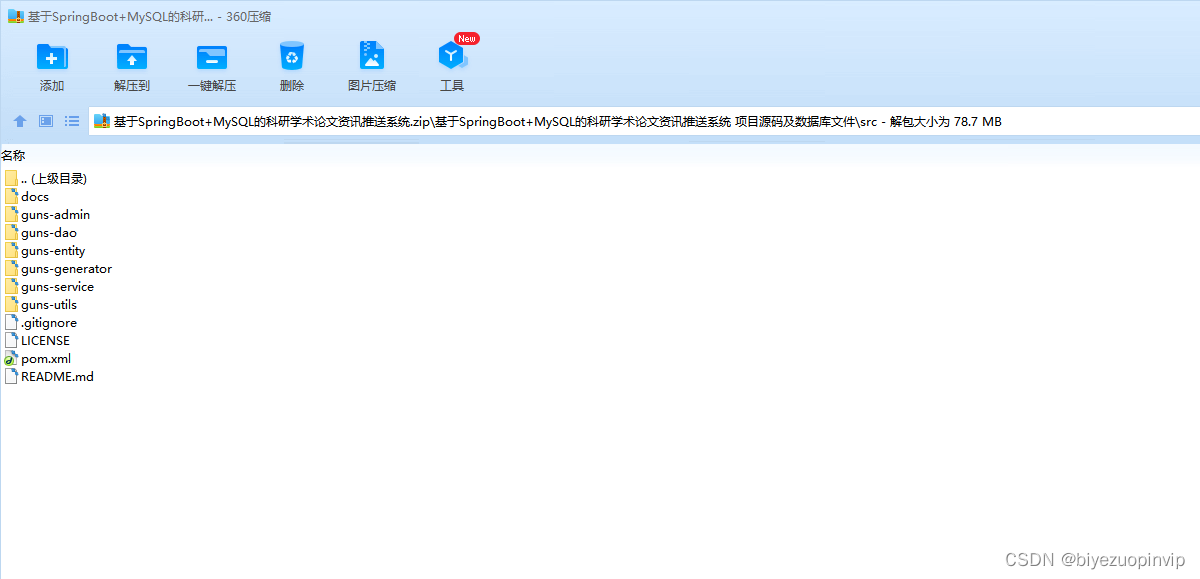Open the guns-generator folder

pyautogui.click(x=66, y=268)
